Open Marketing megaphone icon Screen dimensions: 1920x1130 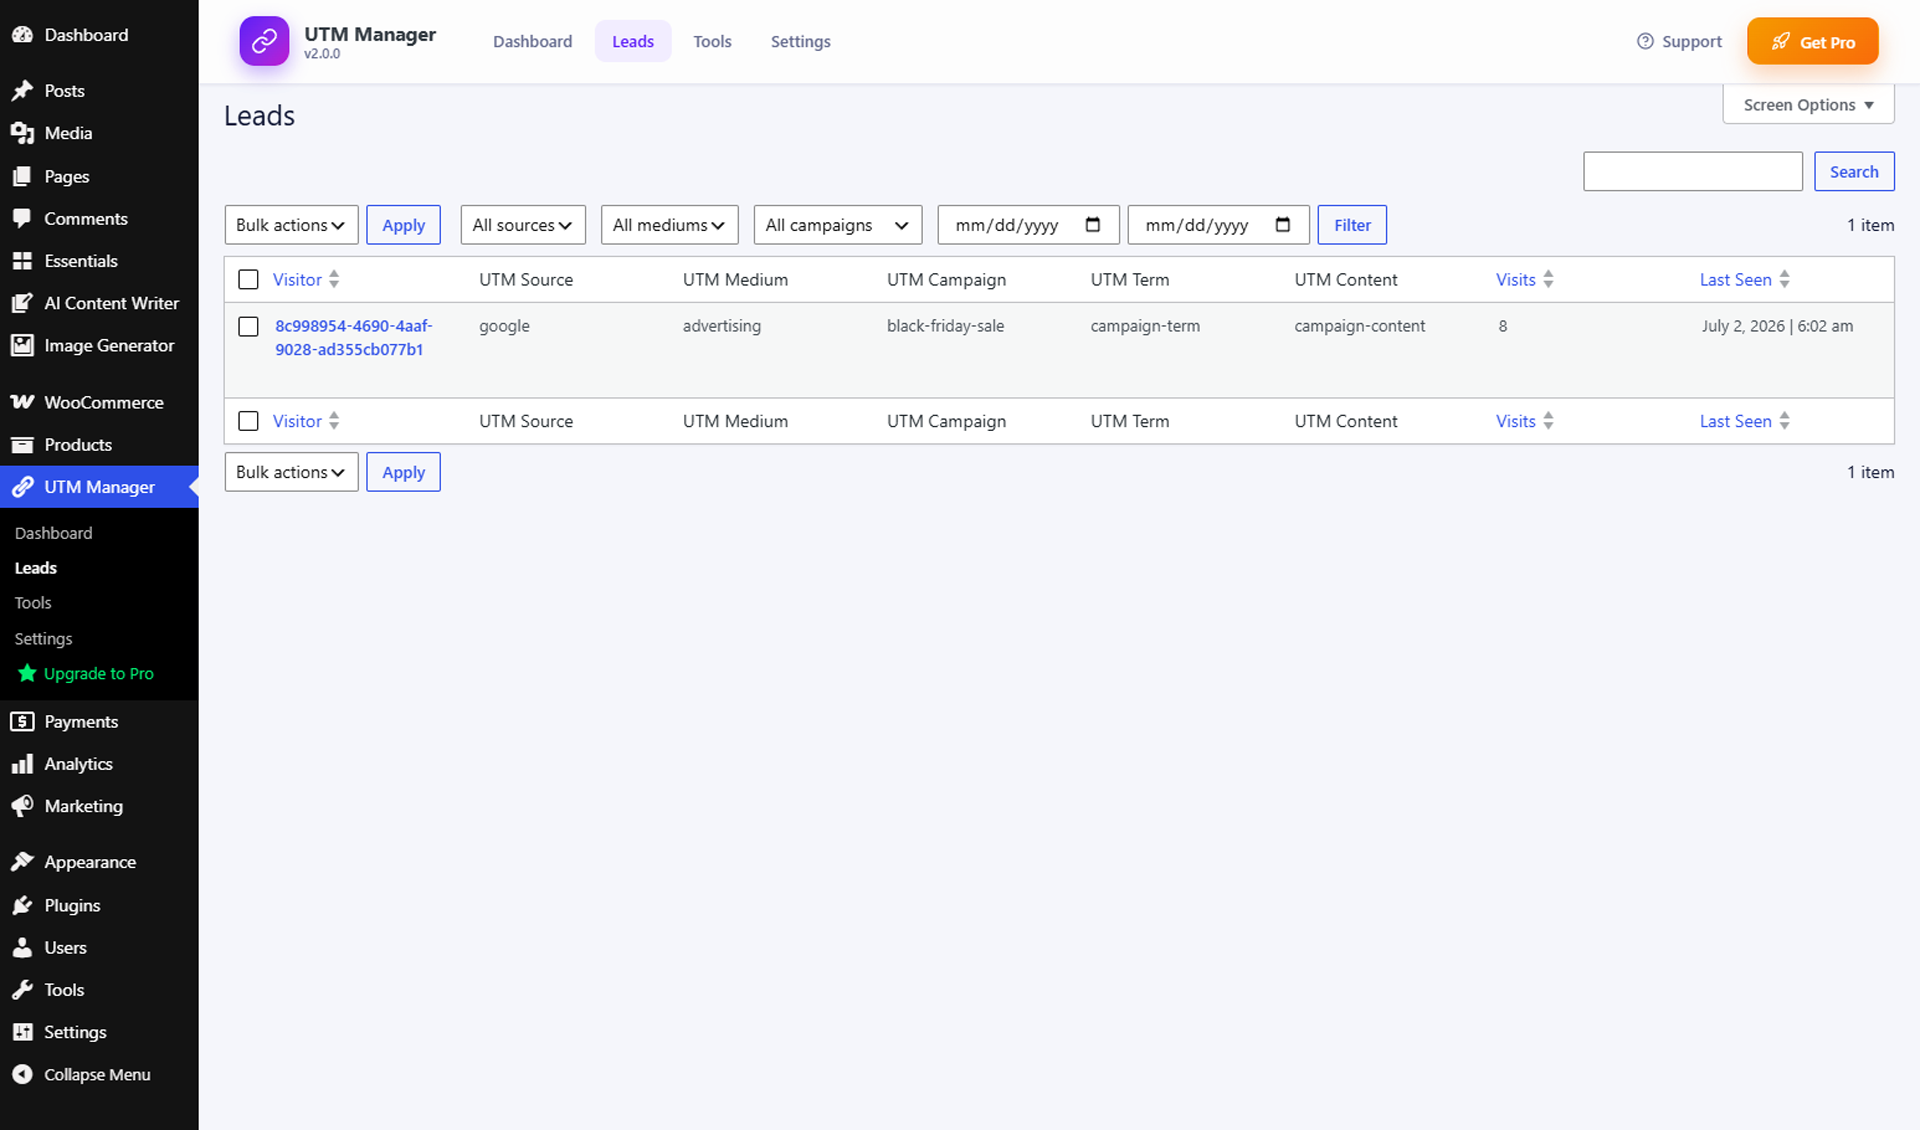22,806
